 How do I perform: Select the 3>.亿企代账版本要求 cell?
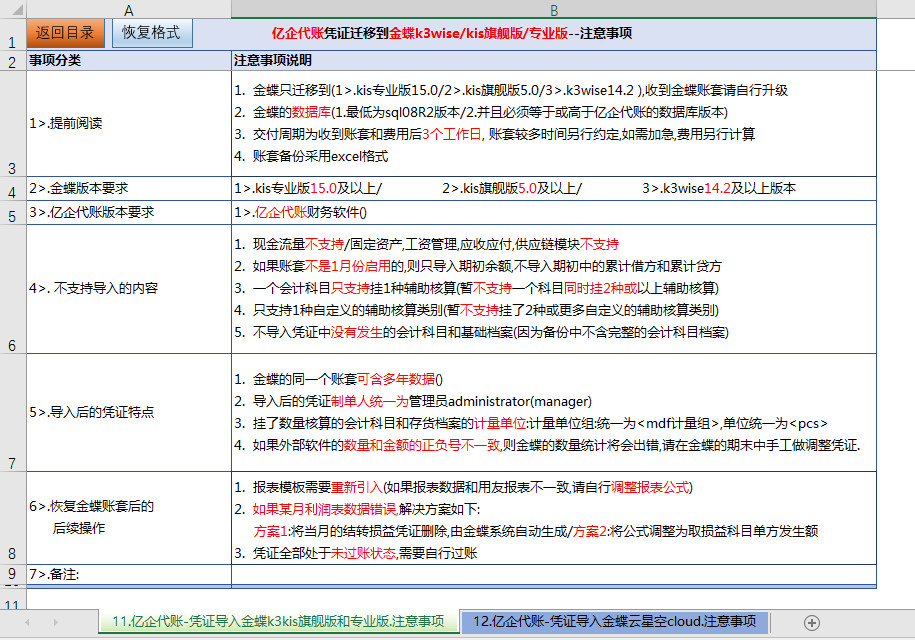point(128,212)
